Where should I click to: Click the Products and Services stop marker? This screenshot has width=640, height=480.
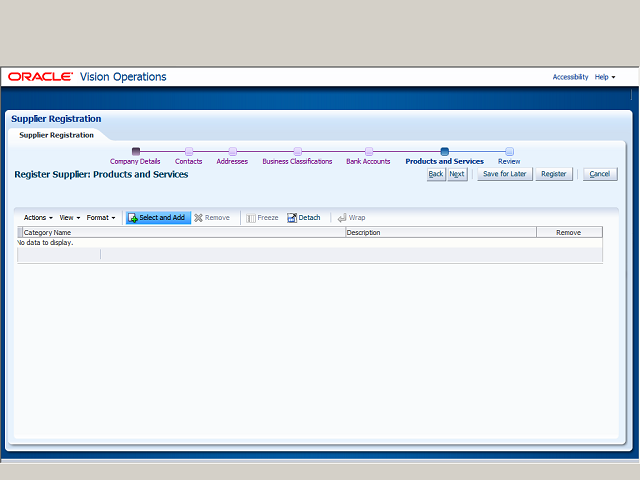pyautogui.click(x=445, y=151)
